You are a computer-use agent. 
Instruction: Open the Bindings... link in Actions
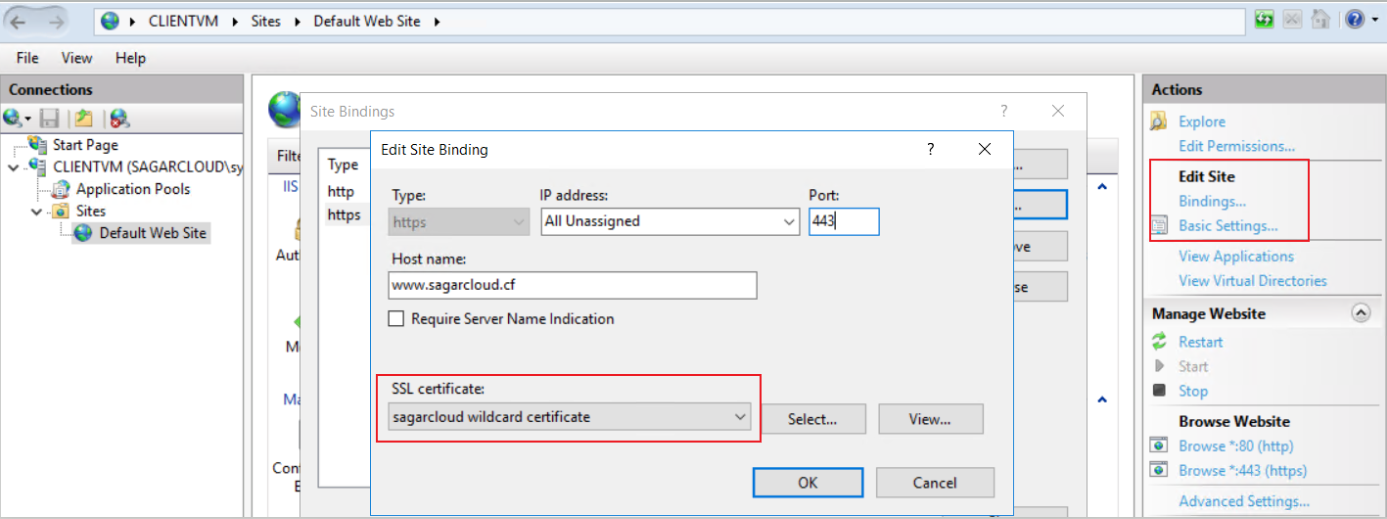[1212, 201]
